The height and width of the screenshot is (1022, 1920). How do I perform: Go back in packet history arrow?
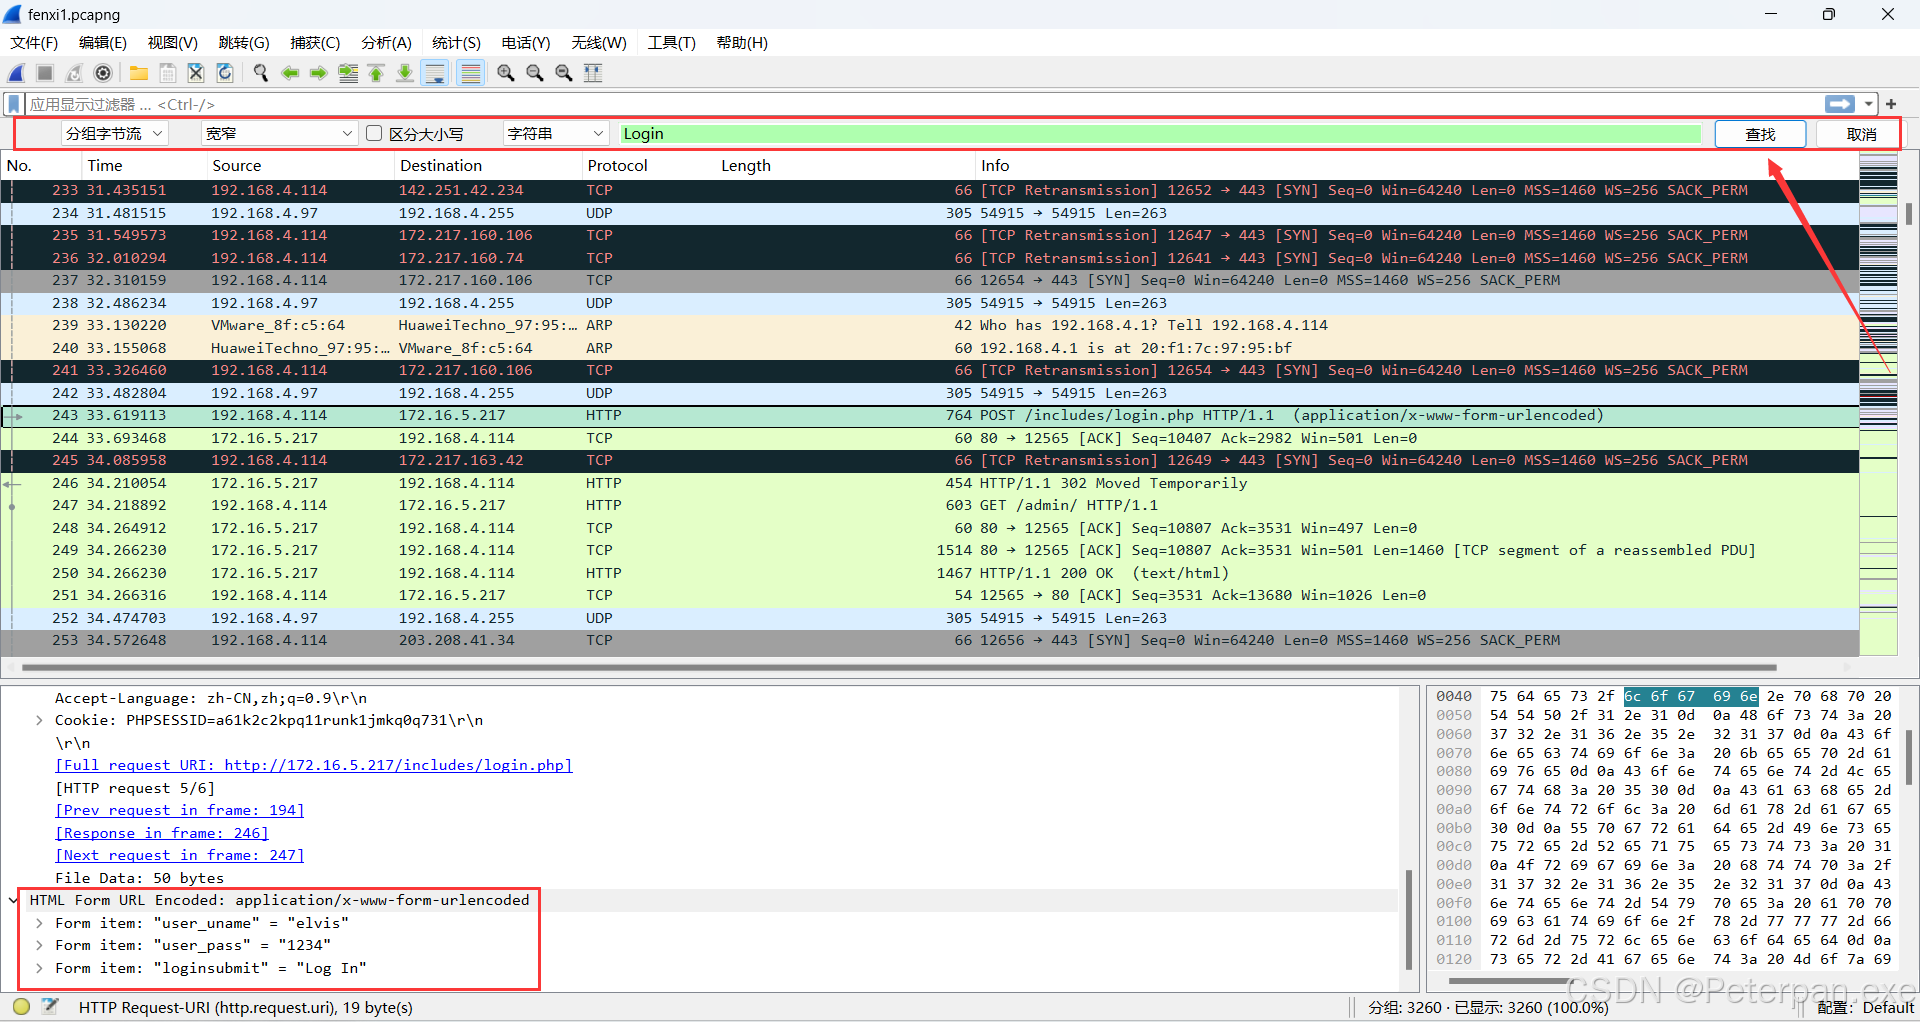290,73
